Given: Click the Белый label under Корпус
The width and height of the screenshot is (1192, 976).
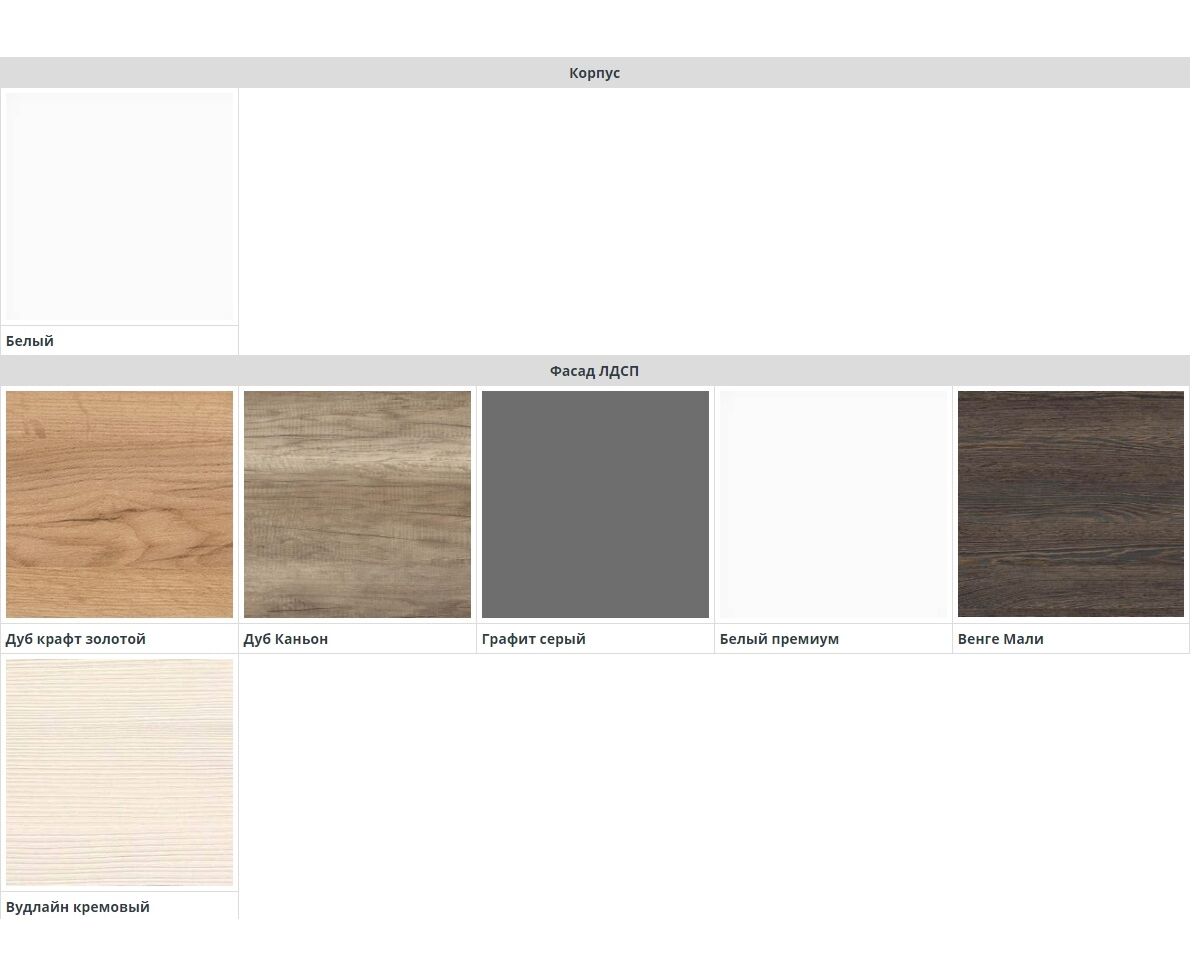Looking at the screenshot, I should point(30,341).
